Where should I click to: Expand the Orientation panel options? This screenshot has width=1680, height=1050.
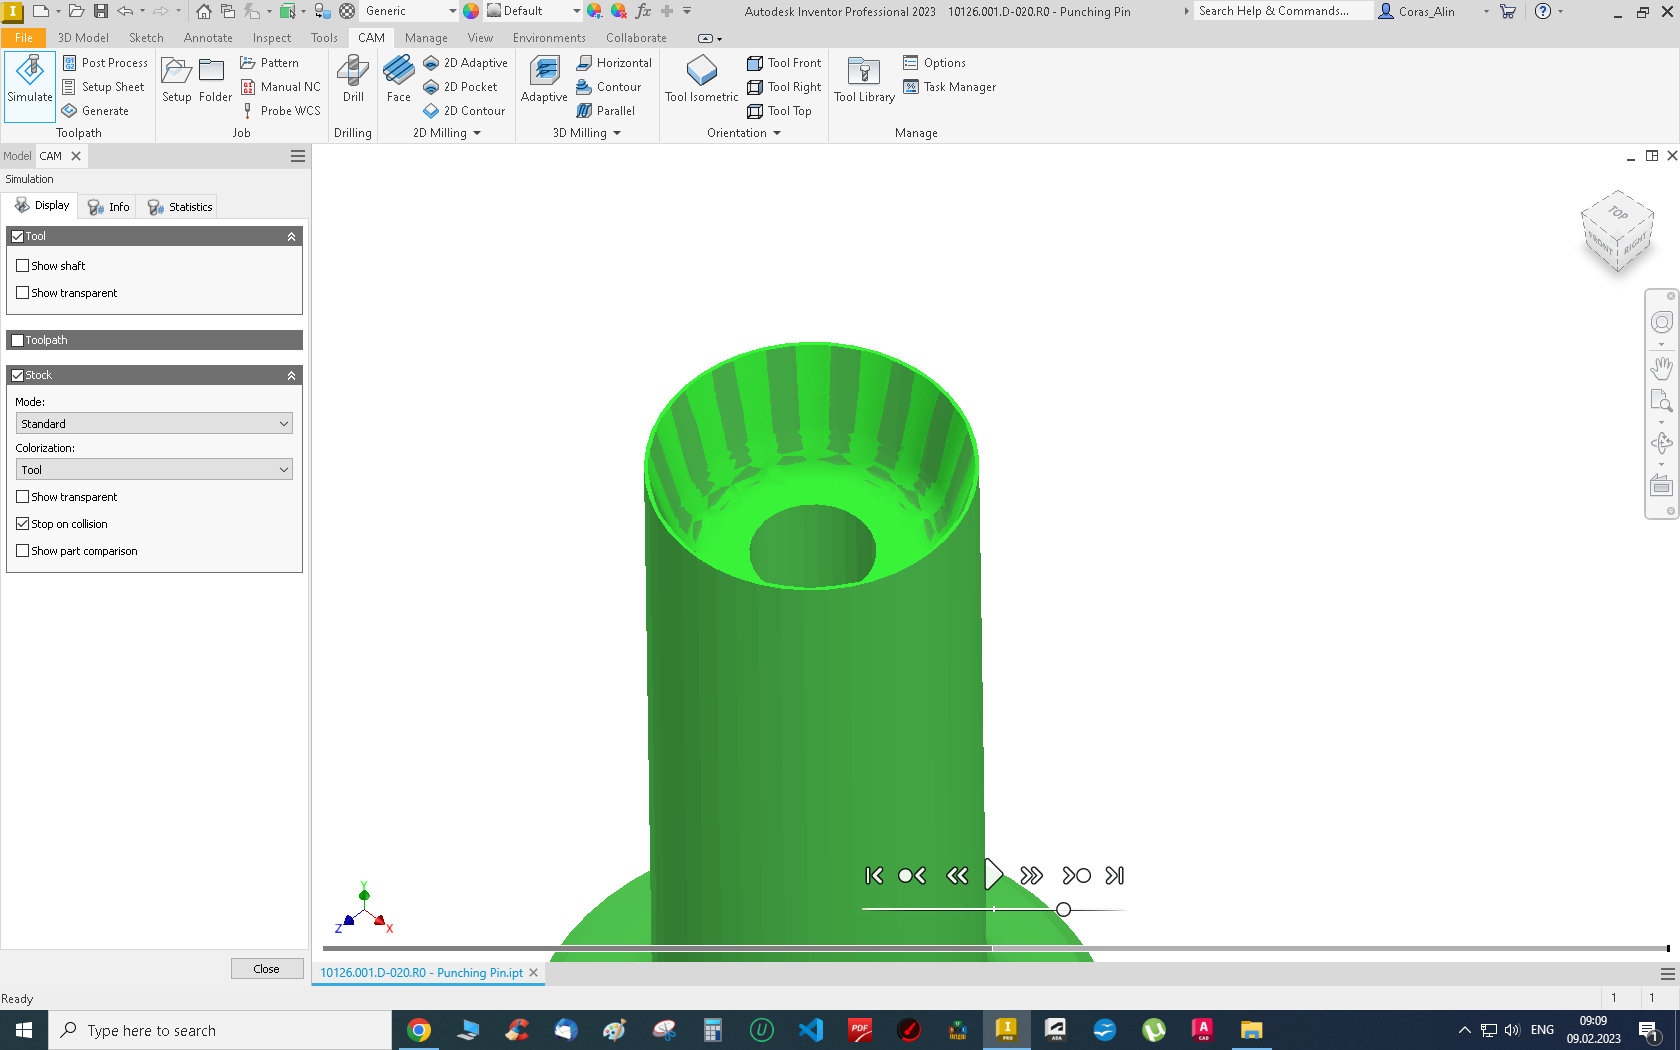click(777, 132)
